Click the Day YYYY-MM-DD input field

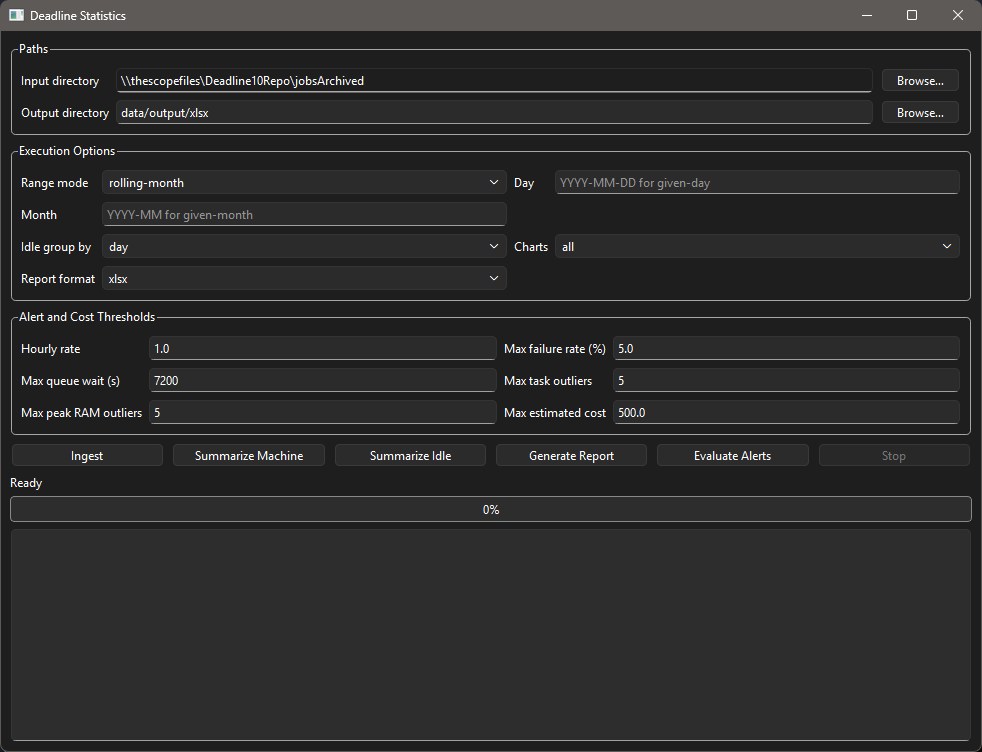(x=757, y=182)
